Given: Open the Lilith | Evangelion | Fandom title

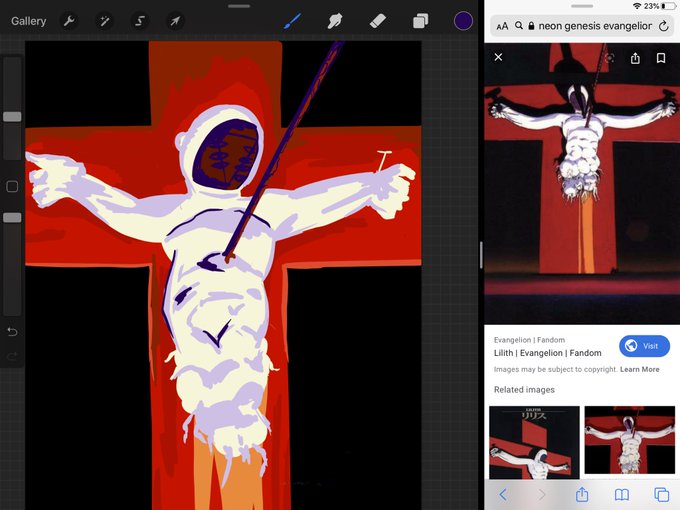Looking at the screenshot, I should click(x=547, y=353).
